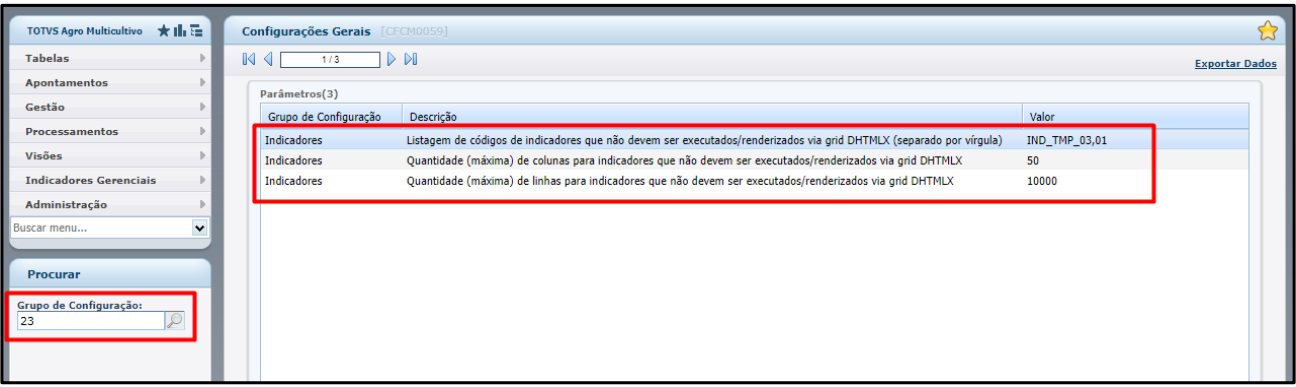Go to previous record in pager
This screenshot has width=1296, height=387.
point(268,60)
